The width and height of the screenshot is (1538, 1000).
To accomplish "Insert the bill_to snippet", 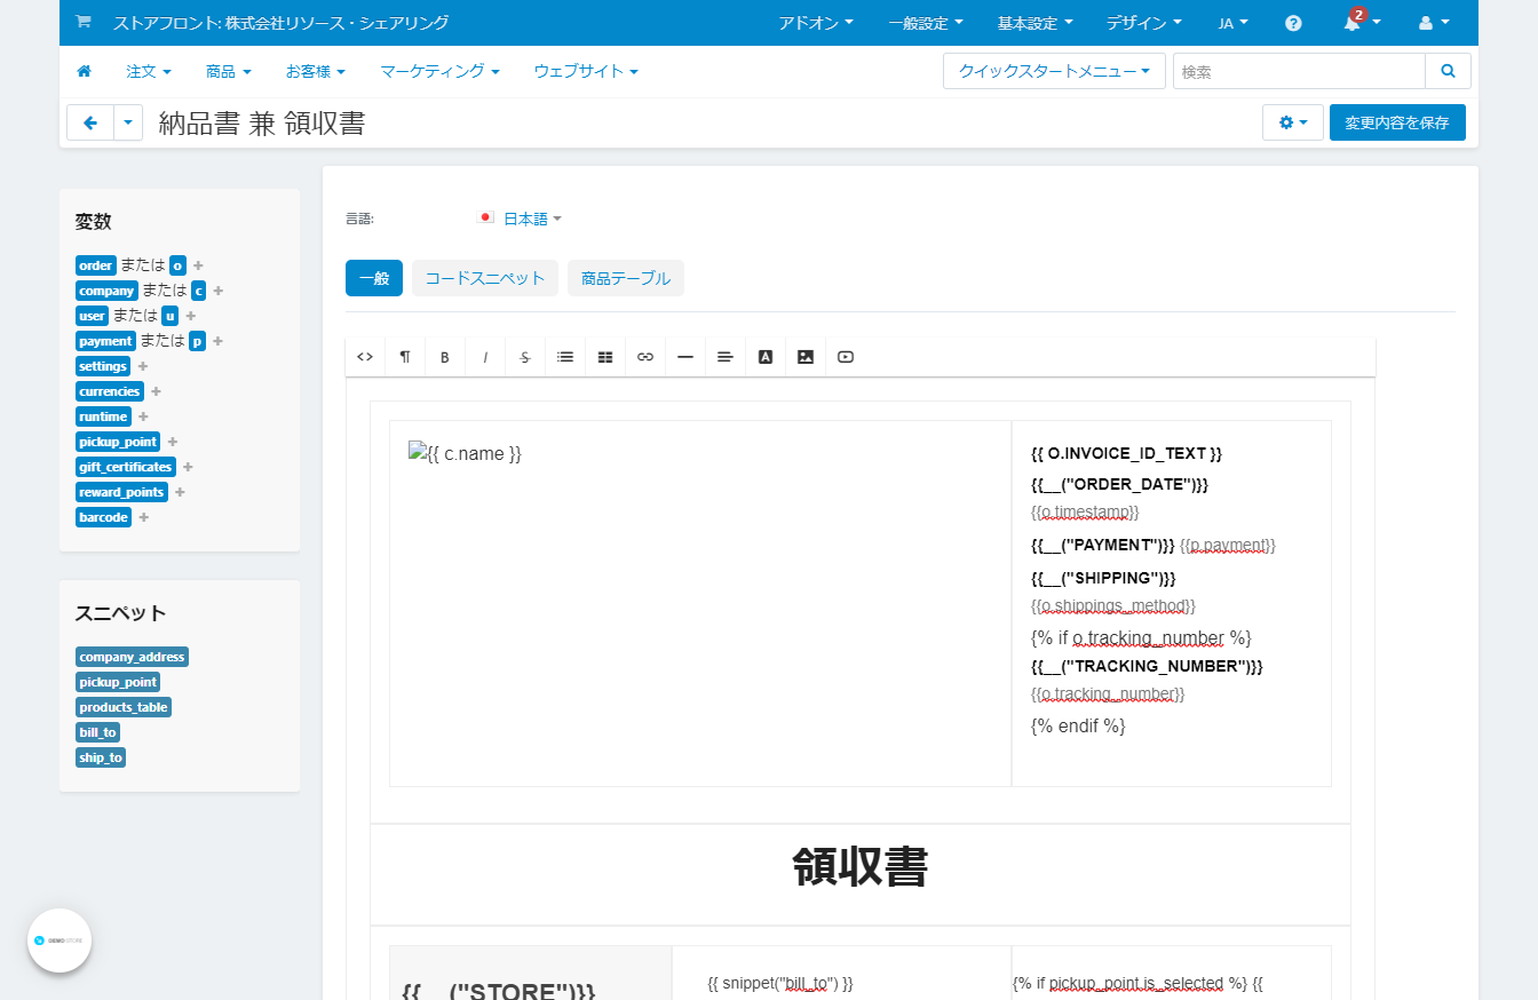I will click(x=98, y=732).
